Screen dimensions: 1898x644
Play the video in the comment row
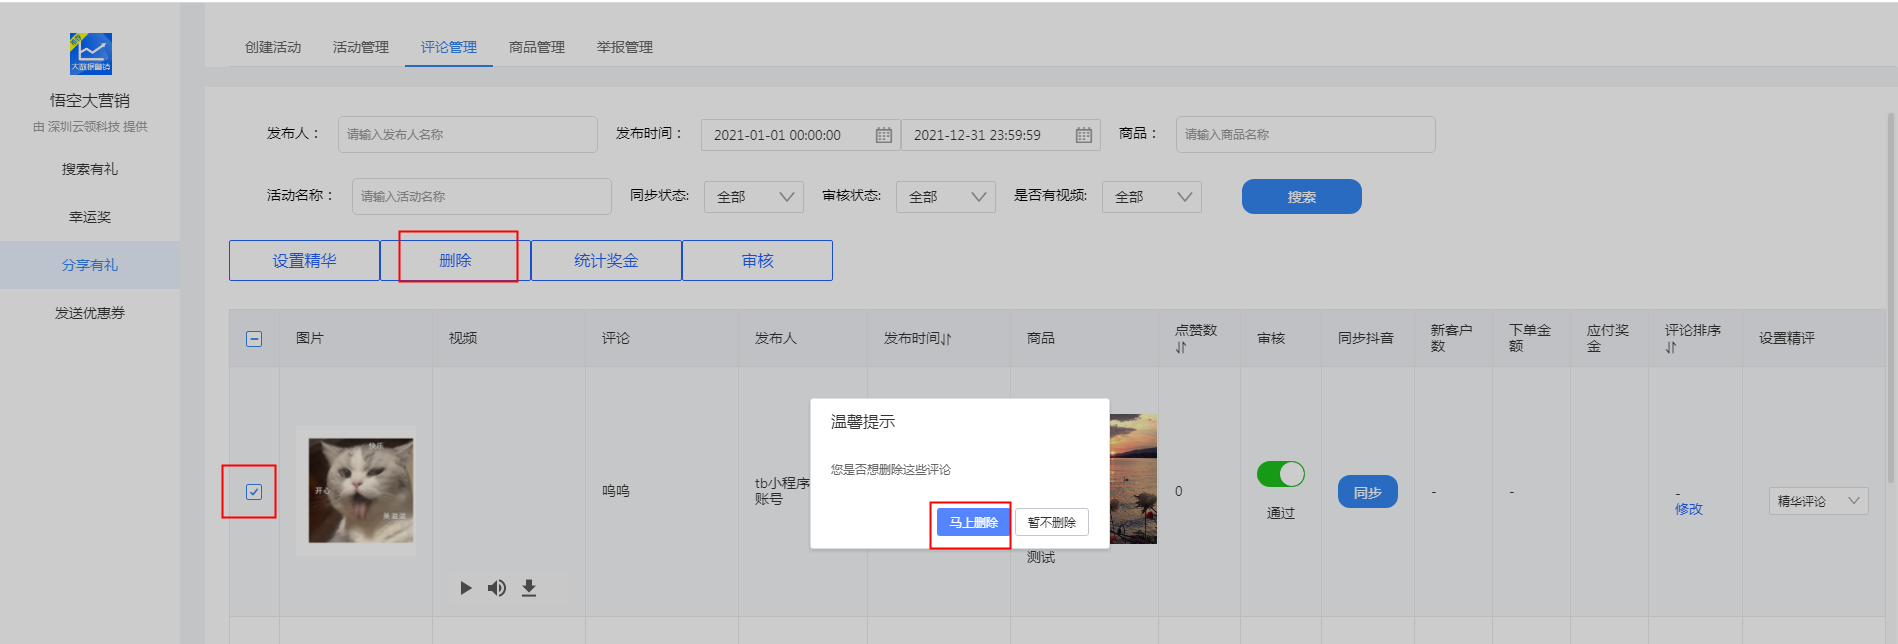coord(466,588)
